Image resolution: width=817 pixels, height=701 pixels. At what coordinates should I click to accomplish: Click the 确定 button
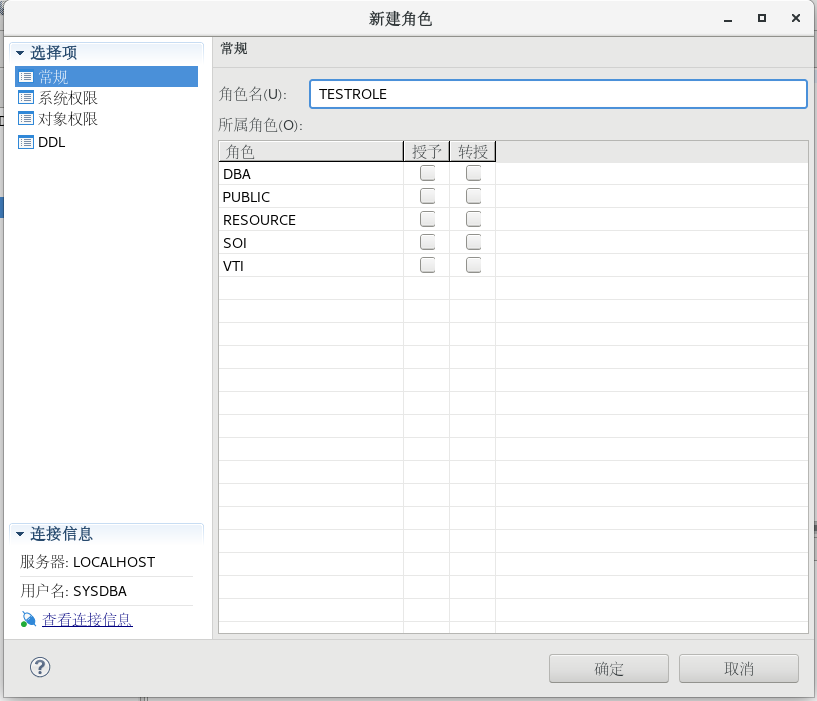click(x=607, y=668)
